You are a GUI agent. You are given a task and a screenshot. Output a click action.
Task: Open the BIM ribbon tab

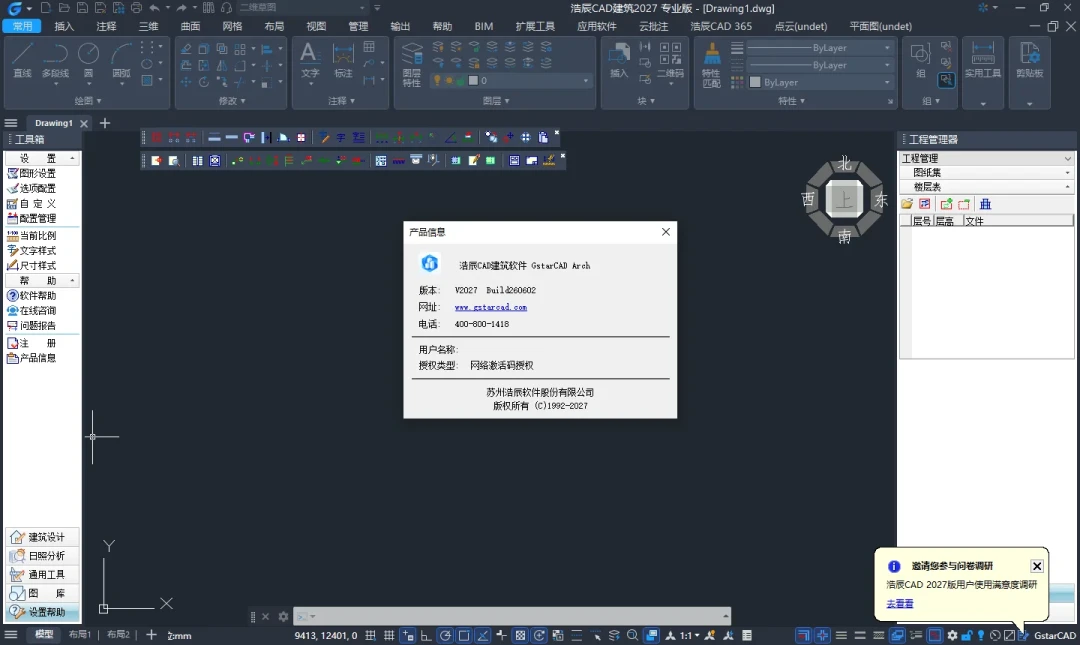(484, 26)
